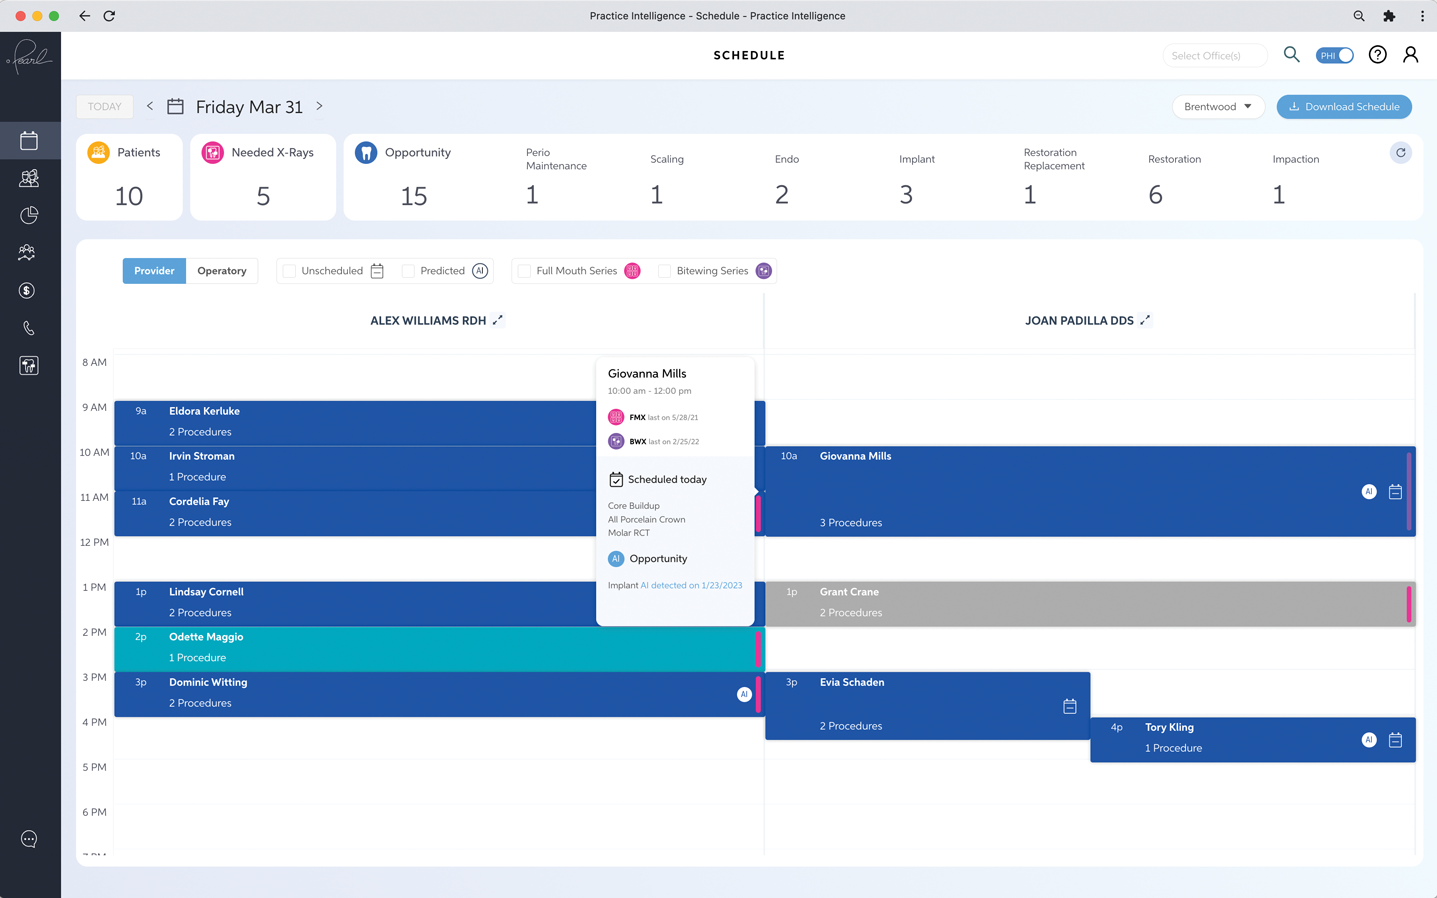Open the help question mark icon
The width and height of the screenshot is (1437, 898).
[x=1377, y=55]
